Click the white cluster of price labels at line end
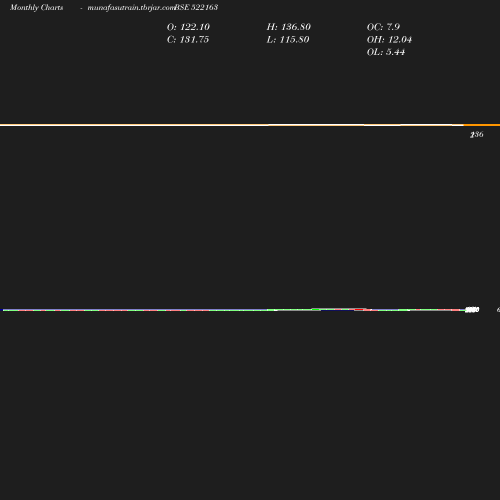500x500 pixels. [472, 310]
